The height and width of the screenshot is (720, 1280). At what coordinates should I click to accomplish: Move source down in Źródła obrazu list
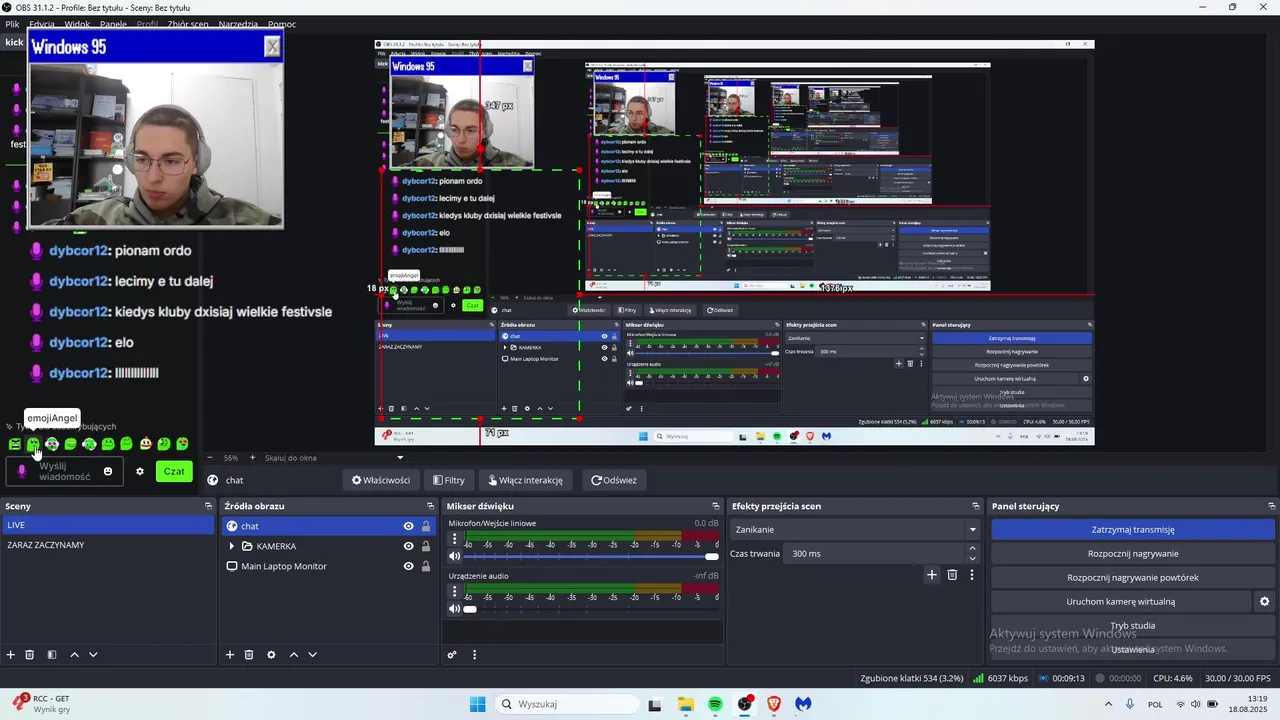(312, 655)
